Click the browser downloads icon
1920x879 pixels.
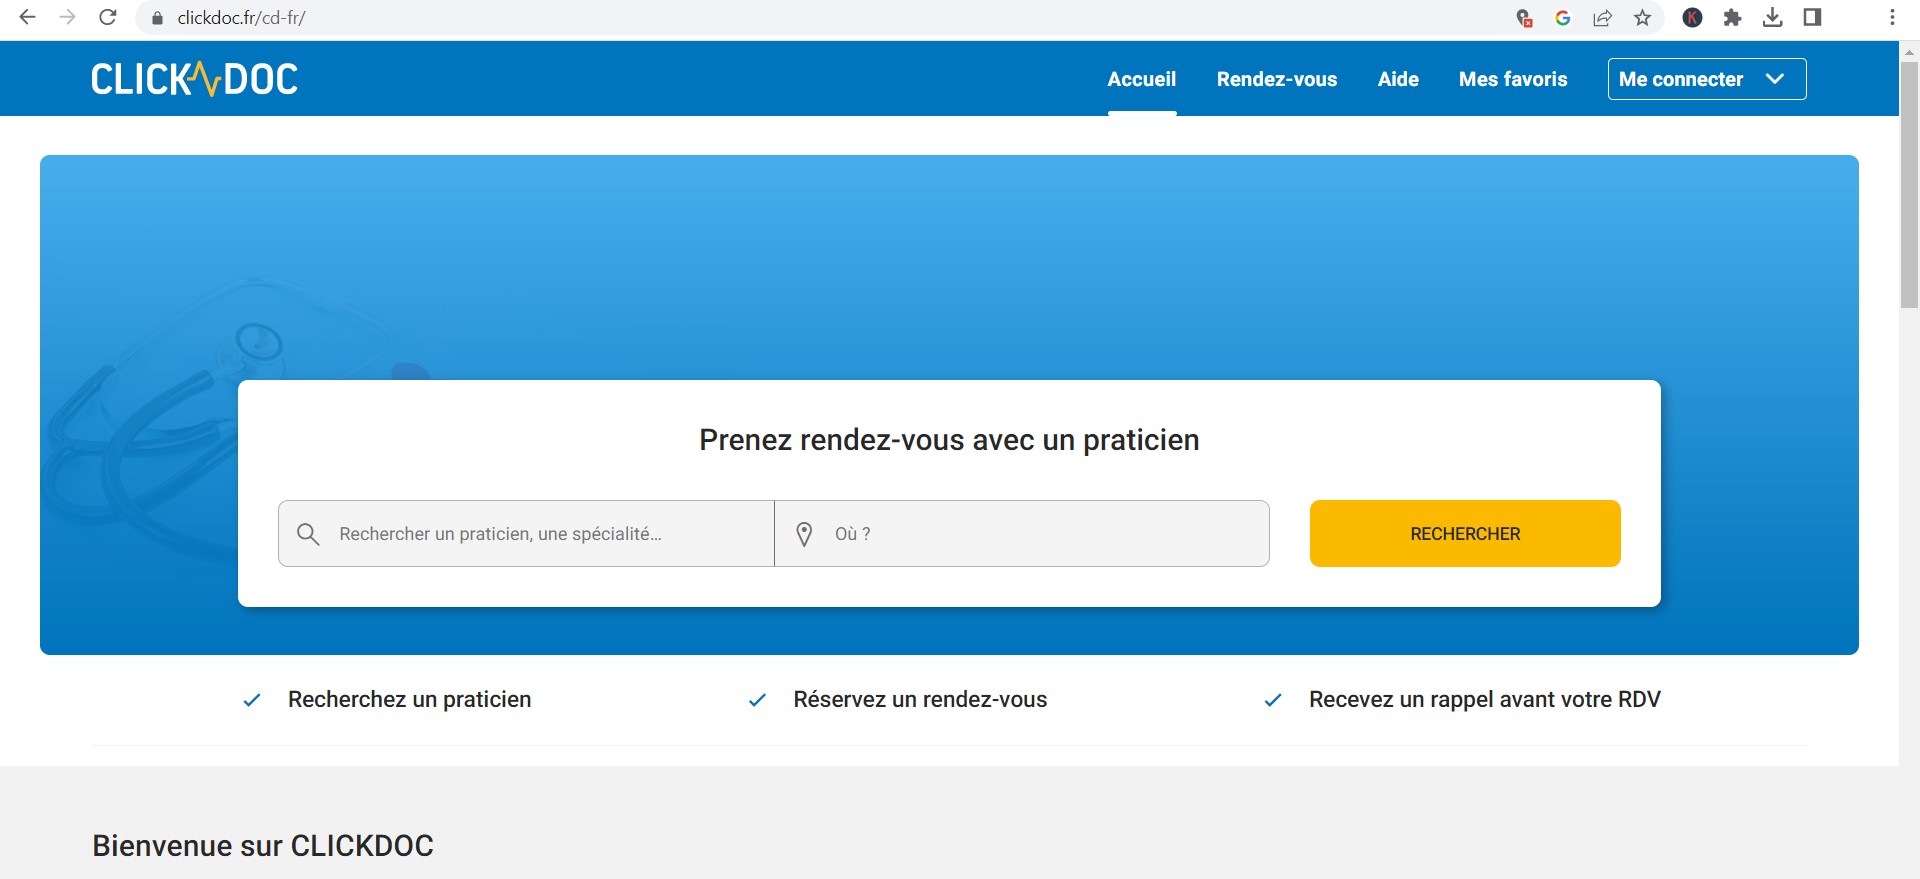point(1772,18)
